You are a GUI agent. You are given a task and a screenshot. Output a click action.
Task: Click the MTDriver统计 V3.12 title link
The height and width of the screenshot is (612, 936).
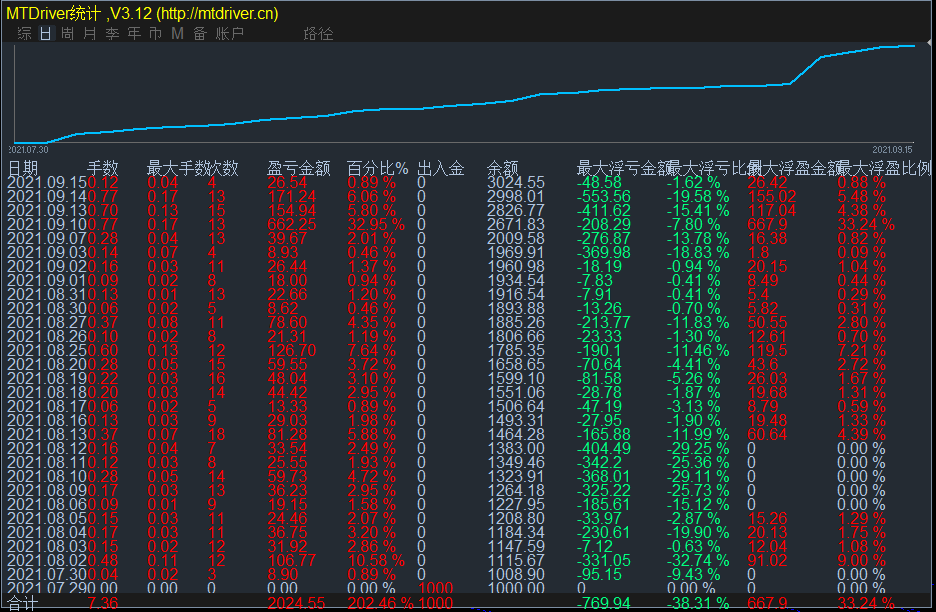pyautogui.click(x=142, y=13)
